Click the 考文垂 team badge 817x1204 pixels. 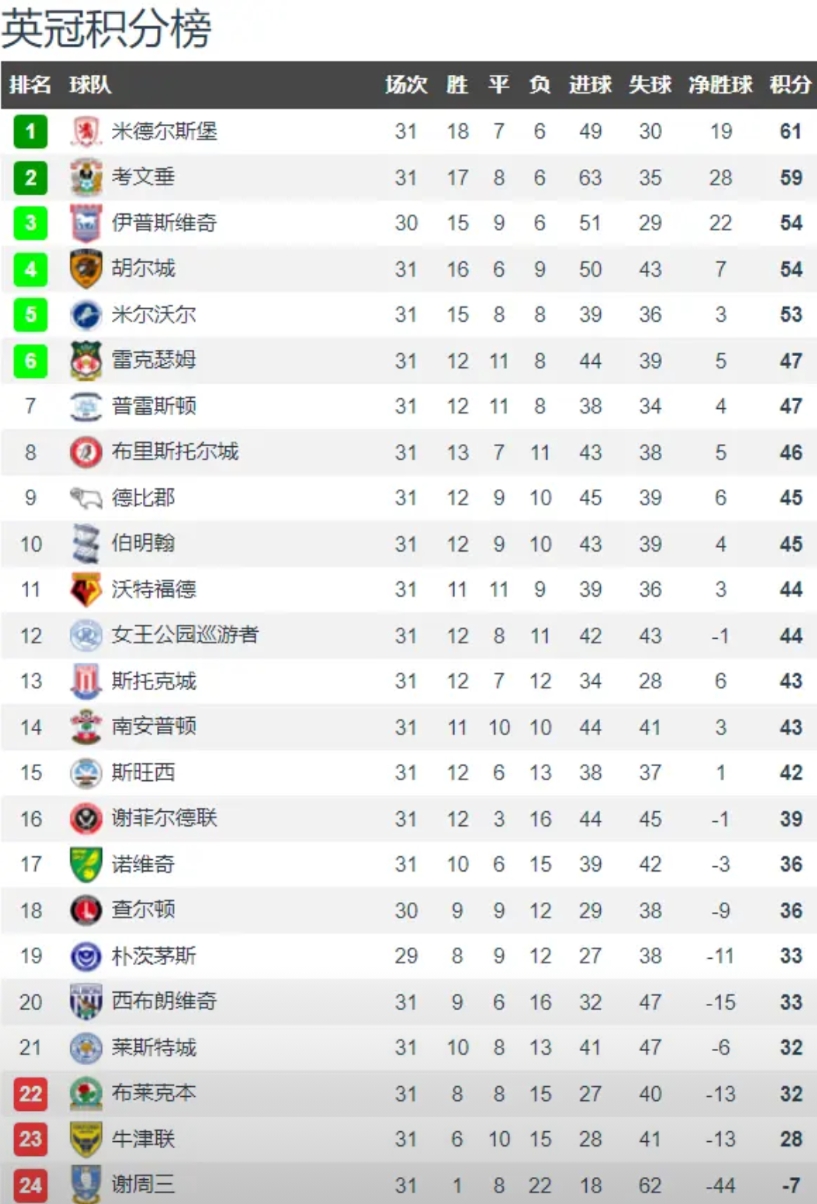pyautogui.click(x=87, y=178)
